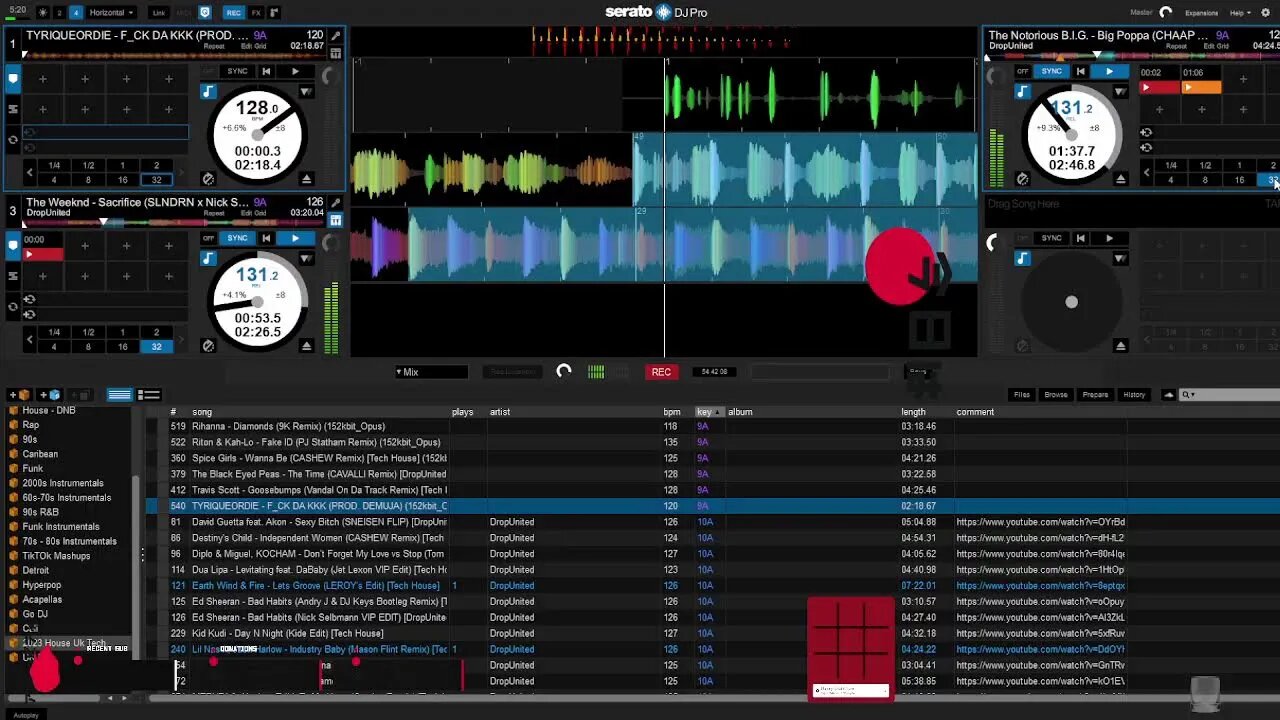Switch OFF sync button on Big Poppa deck

(x=1023, y=71)
